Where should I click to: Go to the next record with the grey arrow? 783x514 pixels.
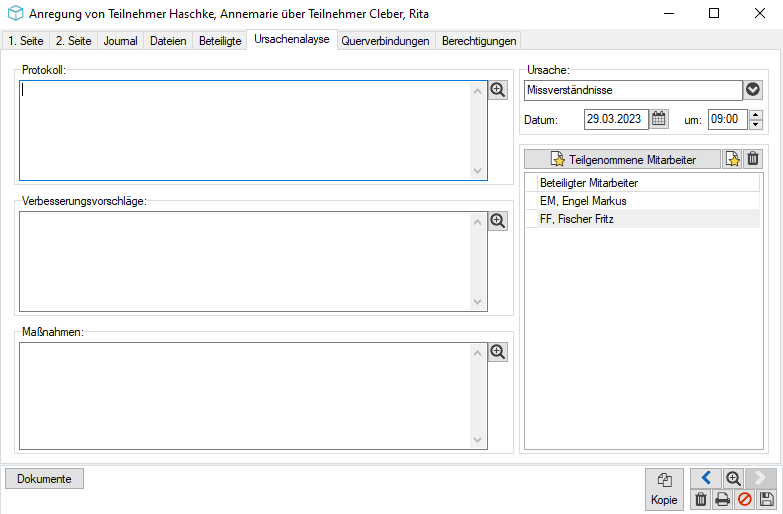[761, 478]
